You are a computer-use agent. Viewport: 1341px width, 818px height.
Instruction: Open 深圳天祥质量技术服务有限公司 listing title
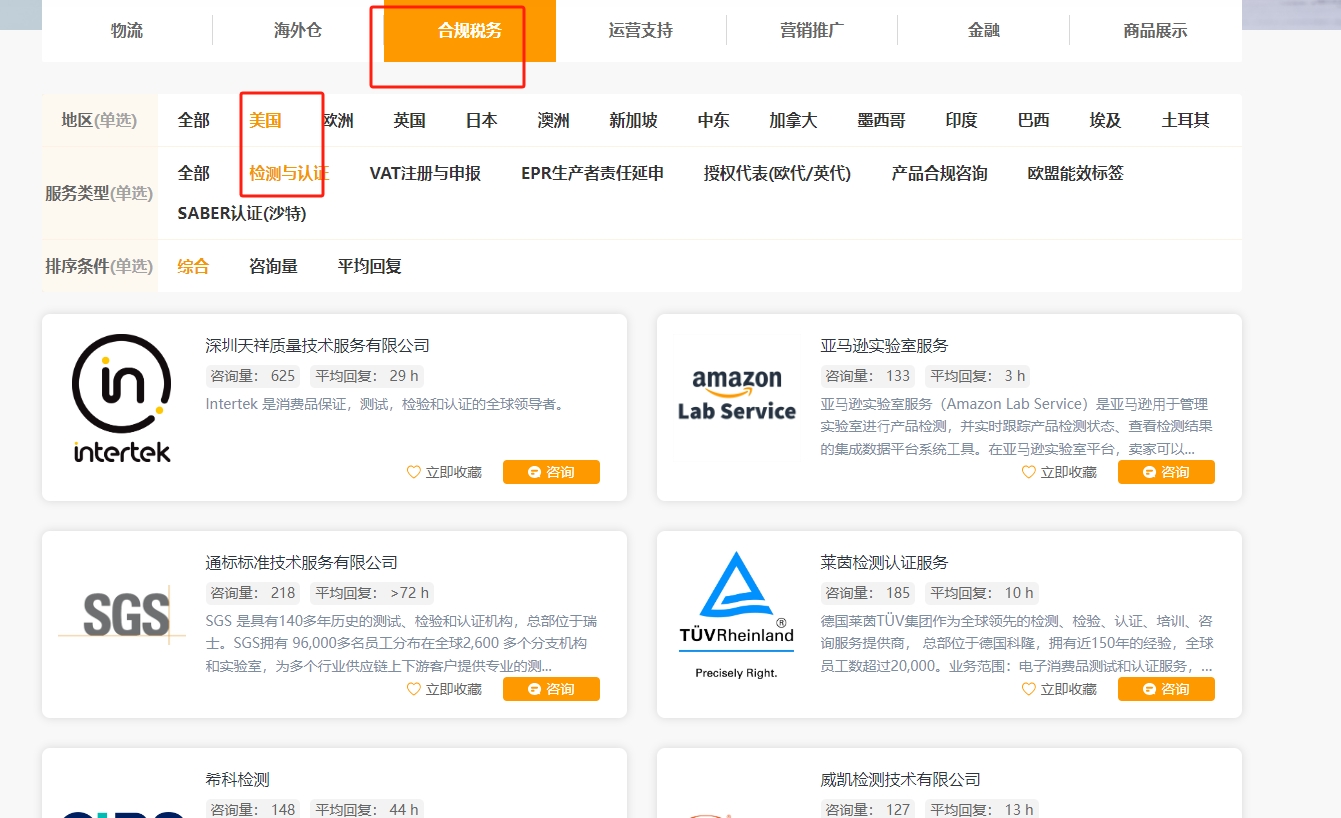318,345
